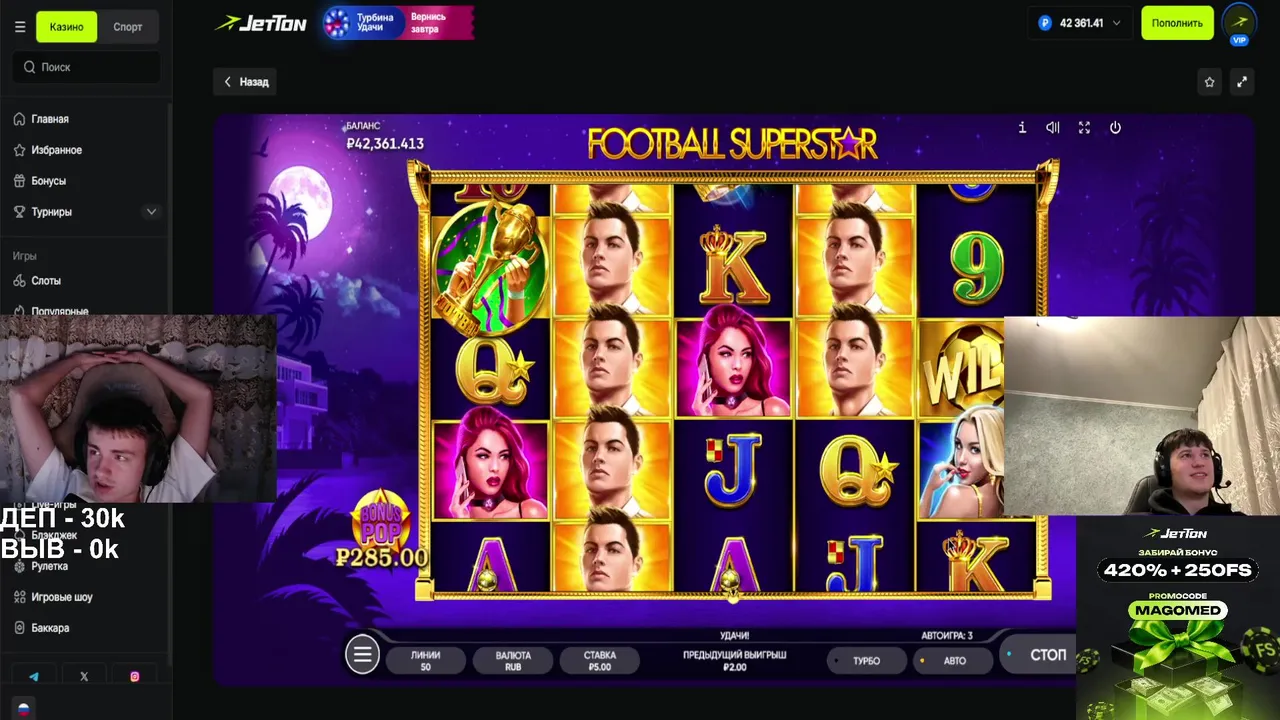
Task: Switch to the Спорт tab
Action: (x=128, y=27)
